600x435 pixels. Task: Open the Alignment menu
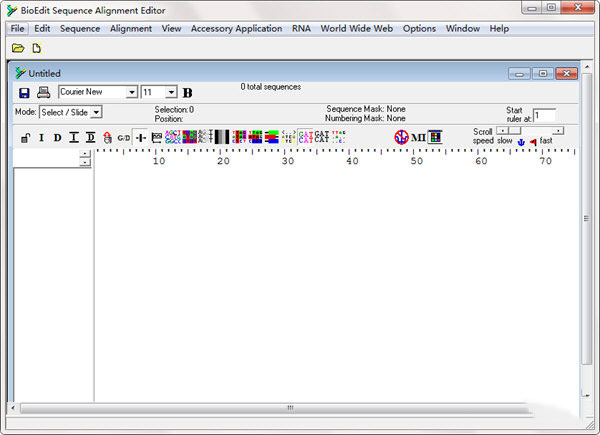tap(131, 29)
